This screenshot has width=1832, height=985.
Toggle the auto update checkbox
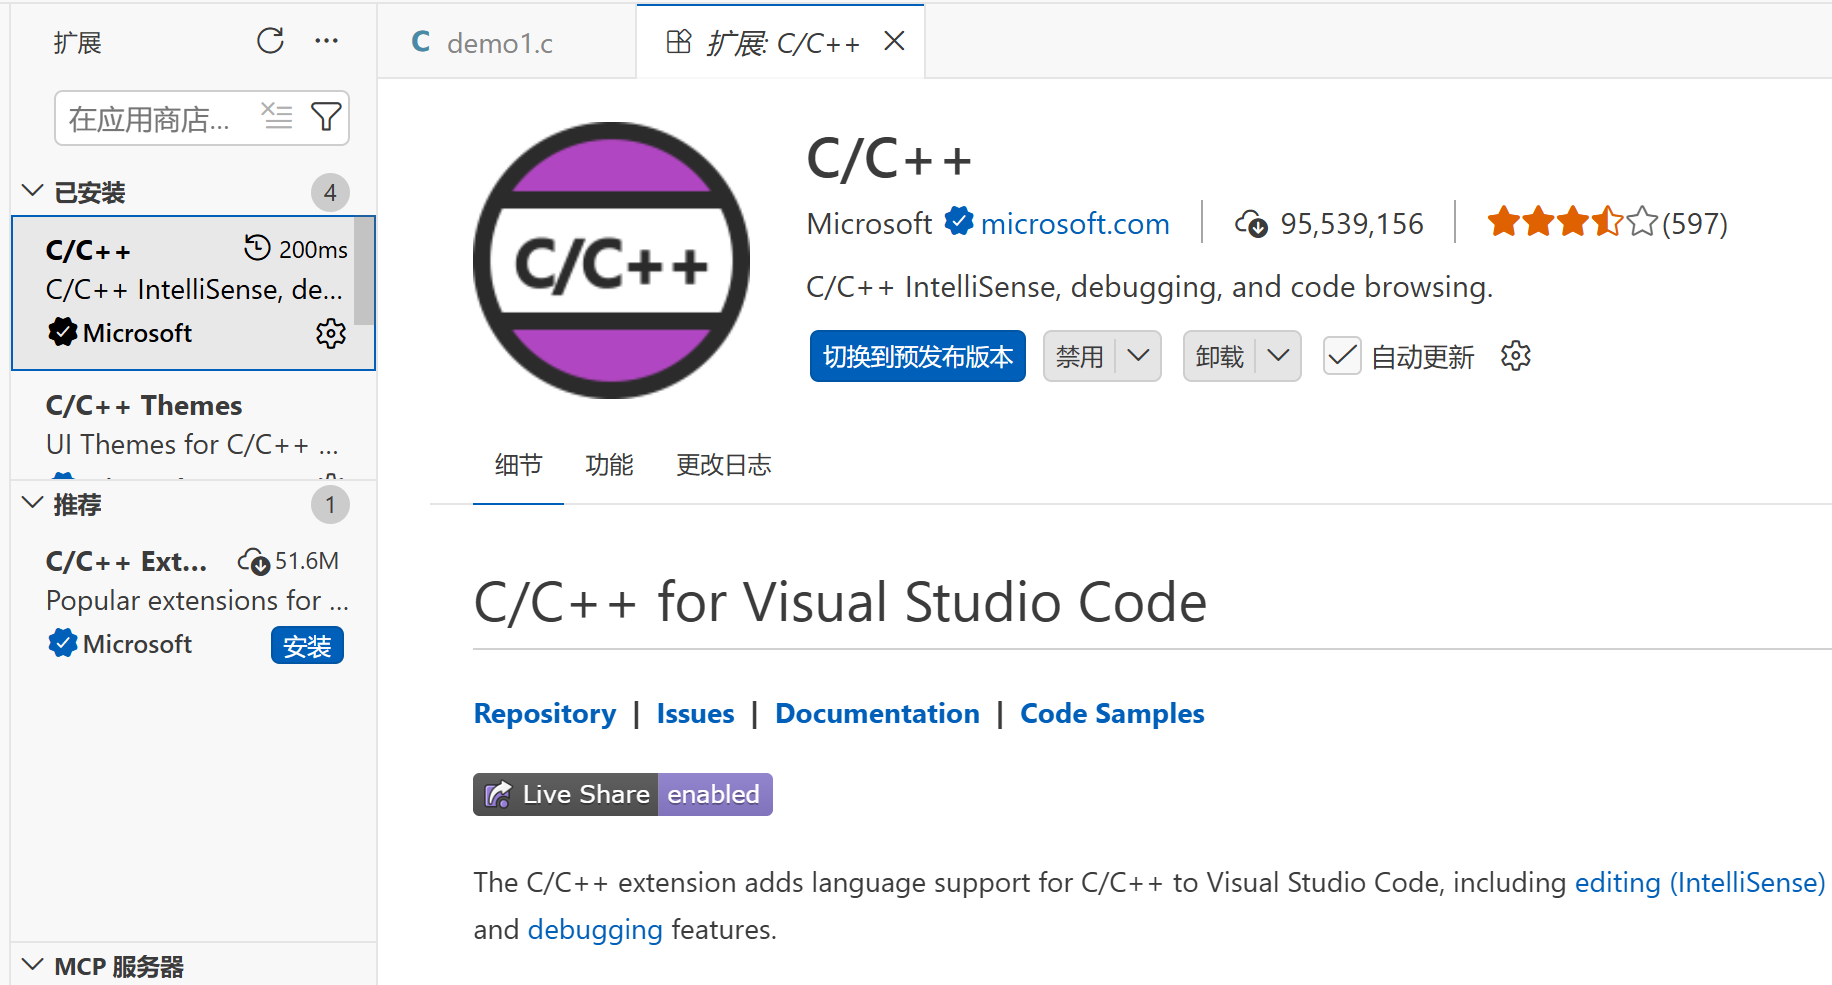click(1342, 356)
